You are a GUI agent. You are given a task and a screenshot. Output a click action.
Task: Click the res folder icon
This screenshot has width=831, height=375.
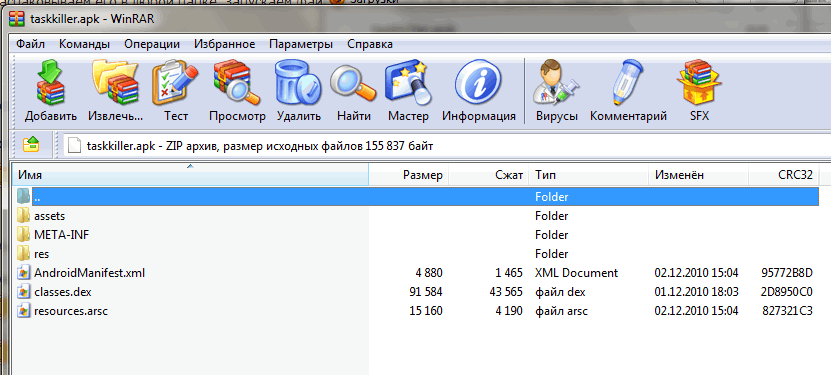(x=23, y=254)
